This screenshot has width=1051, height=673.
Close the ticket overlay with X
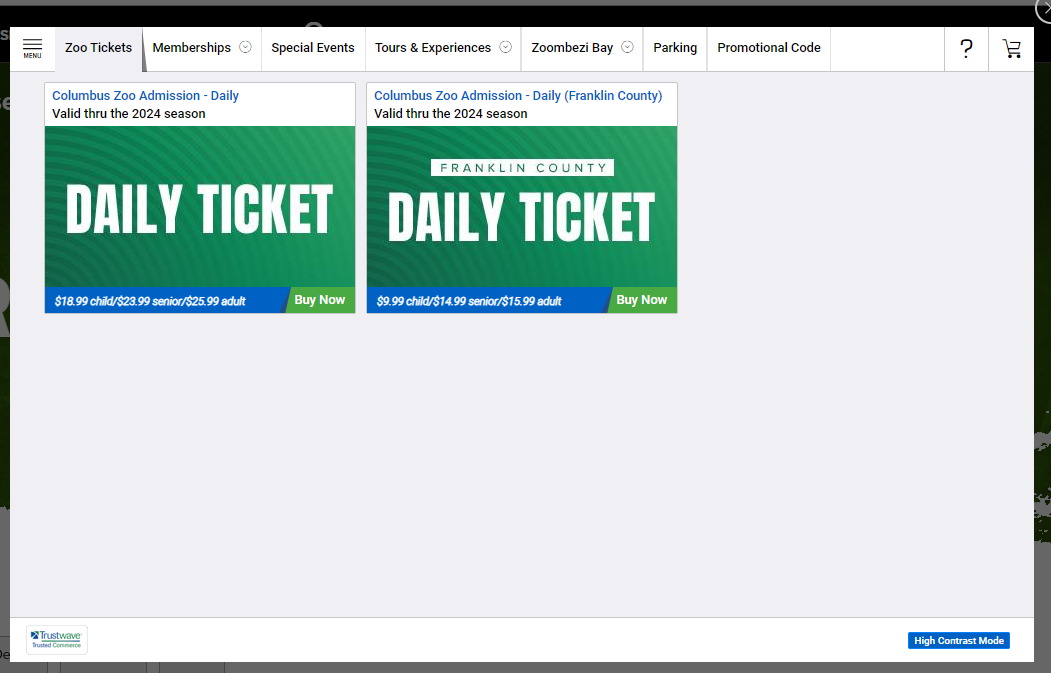tap(1044, 11)
